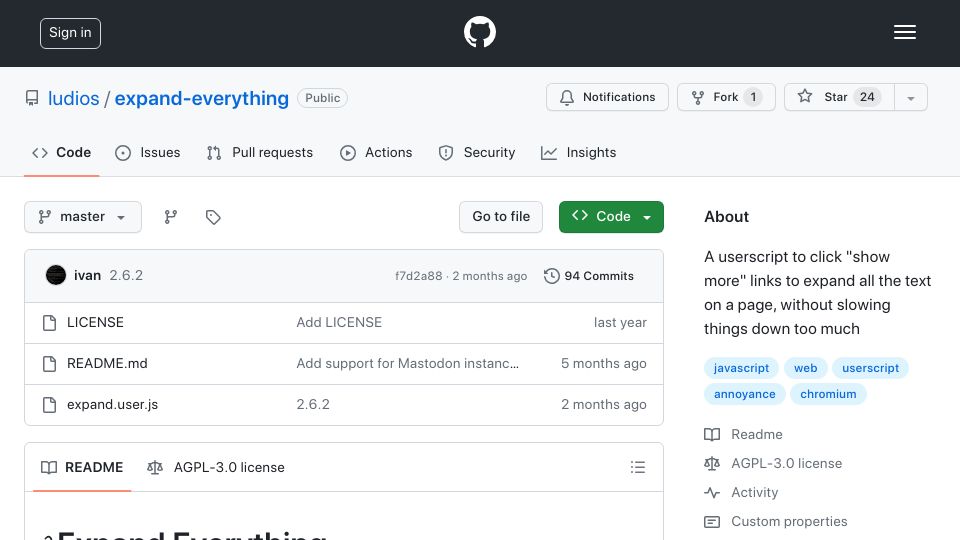Screen dimensions: 960x540
Task: Select the README tab in file viewer
Action: pos(82,467)
